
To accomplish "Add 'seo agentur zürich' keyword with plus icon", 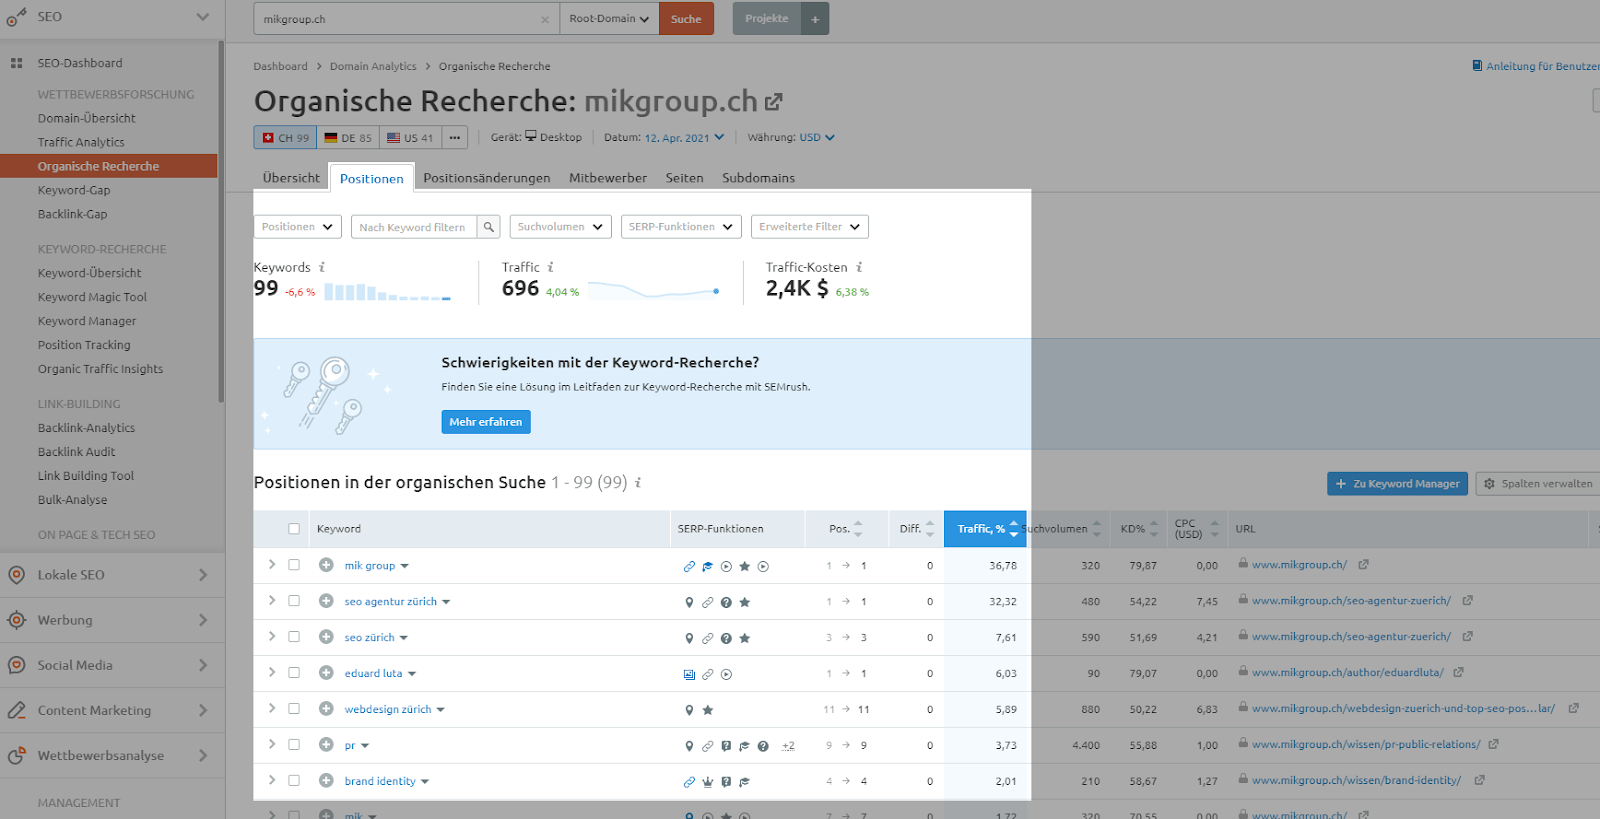I will [x=326, y=601].
